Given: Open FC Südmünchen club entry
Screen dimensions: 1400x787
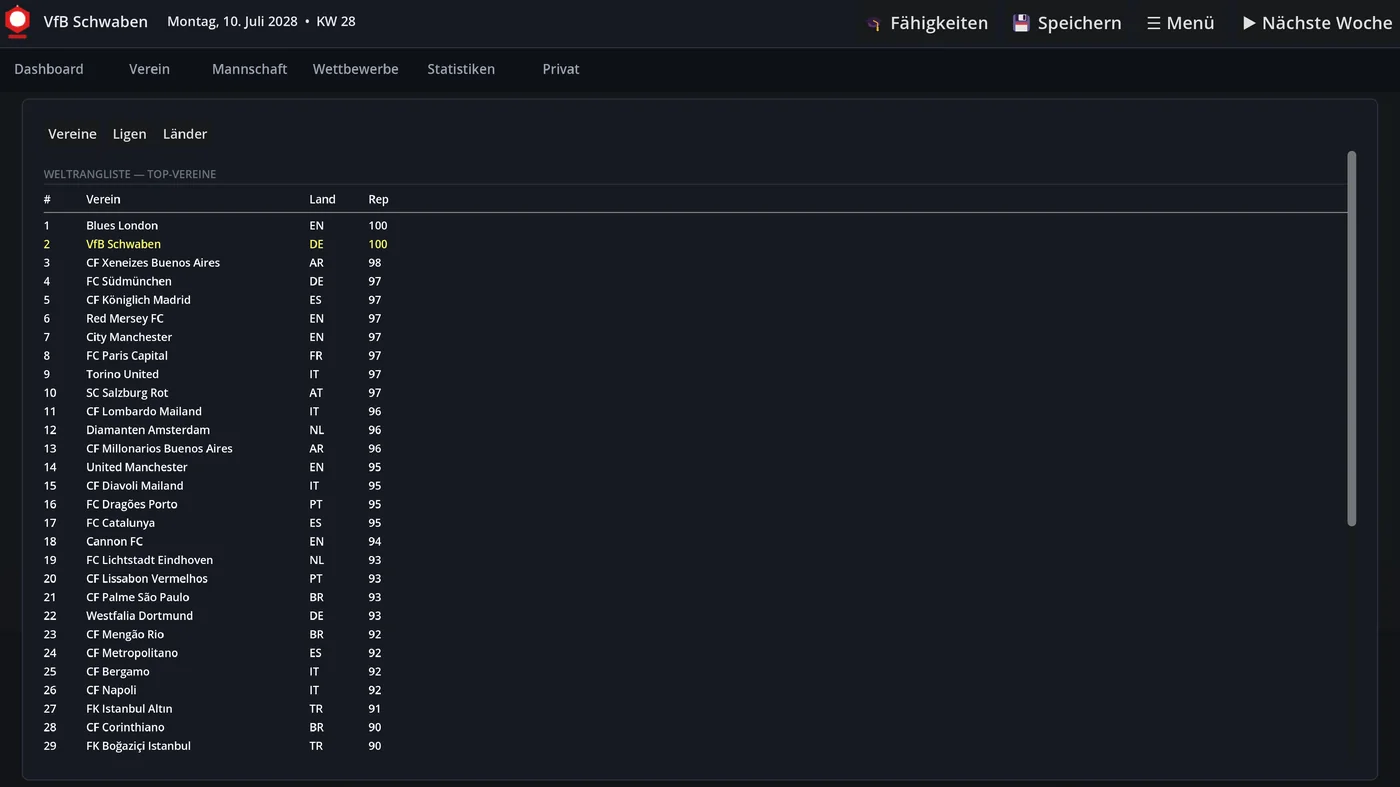Looking at the screenshot, I should coord(695,281).
